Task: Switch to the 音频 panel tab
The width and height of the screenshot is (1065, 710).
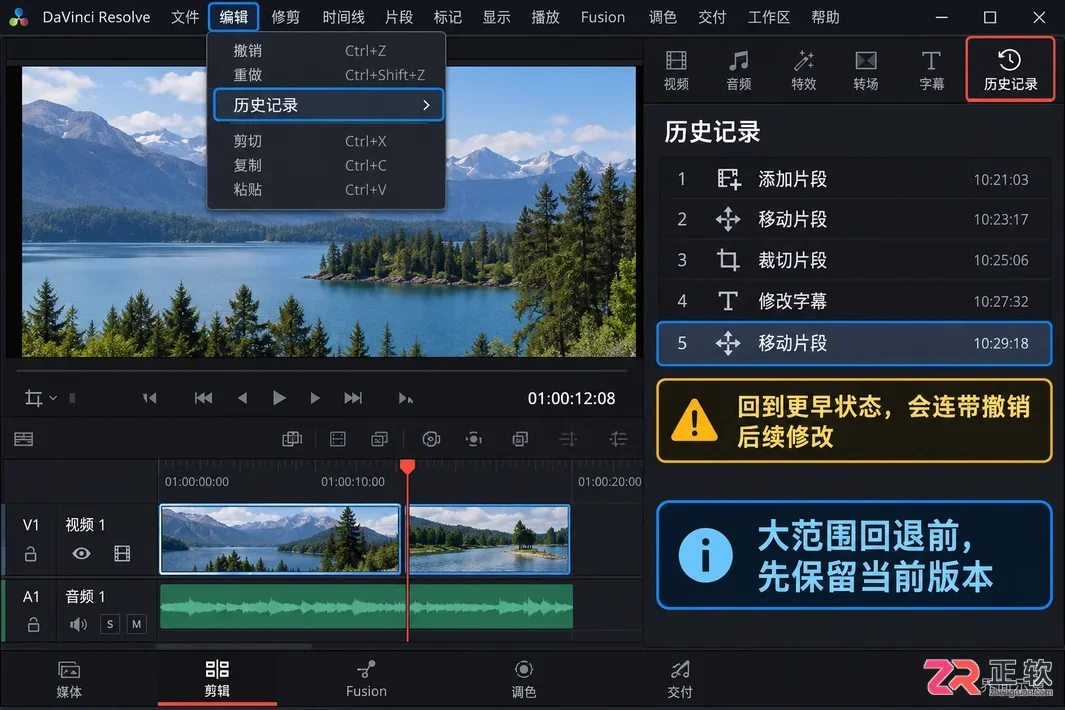Action: 738,70
